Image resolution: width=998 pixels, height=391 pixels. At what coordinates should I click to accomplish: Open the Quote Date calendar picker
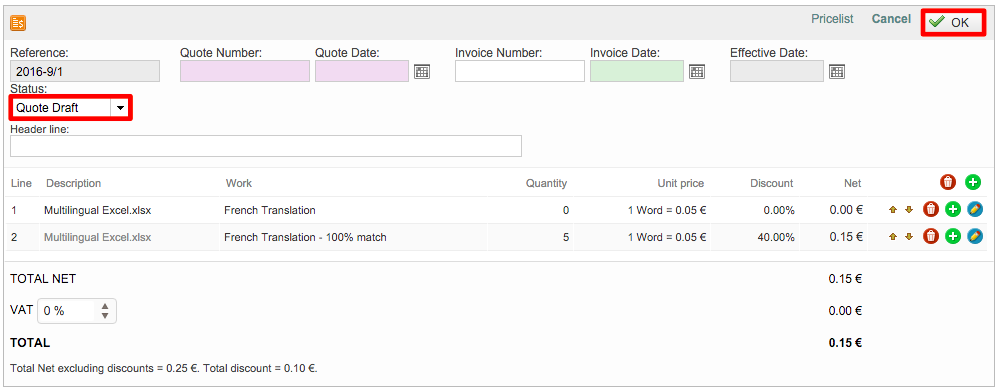tap(421, 71)
